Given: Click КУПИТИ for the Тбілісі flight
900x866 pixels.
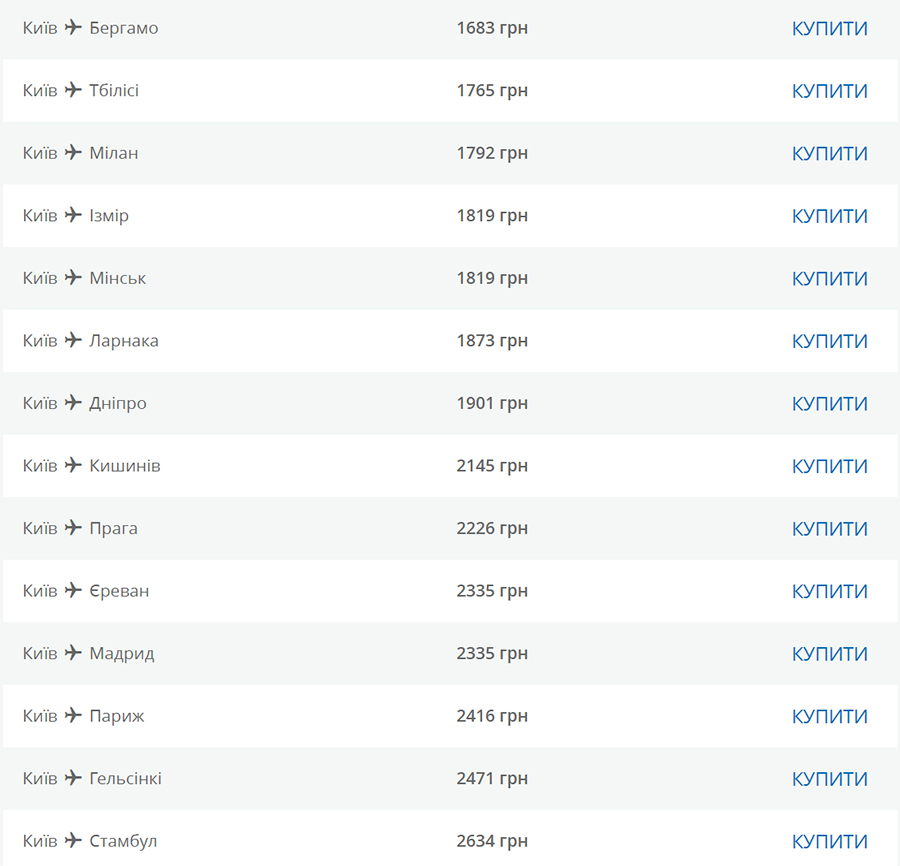Looking at the screenshot, I should [829, 91].
